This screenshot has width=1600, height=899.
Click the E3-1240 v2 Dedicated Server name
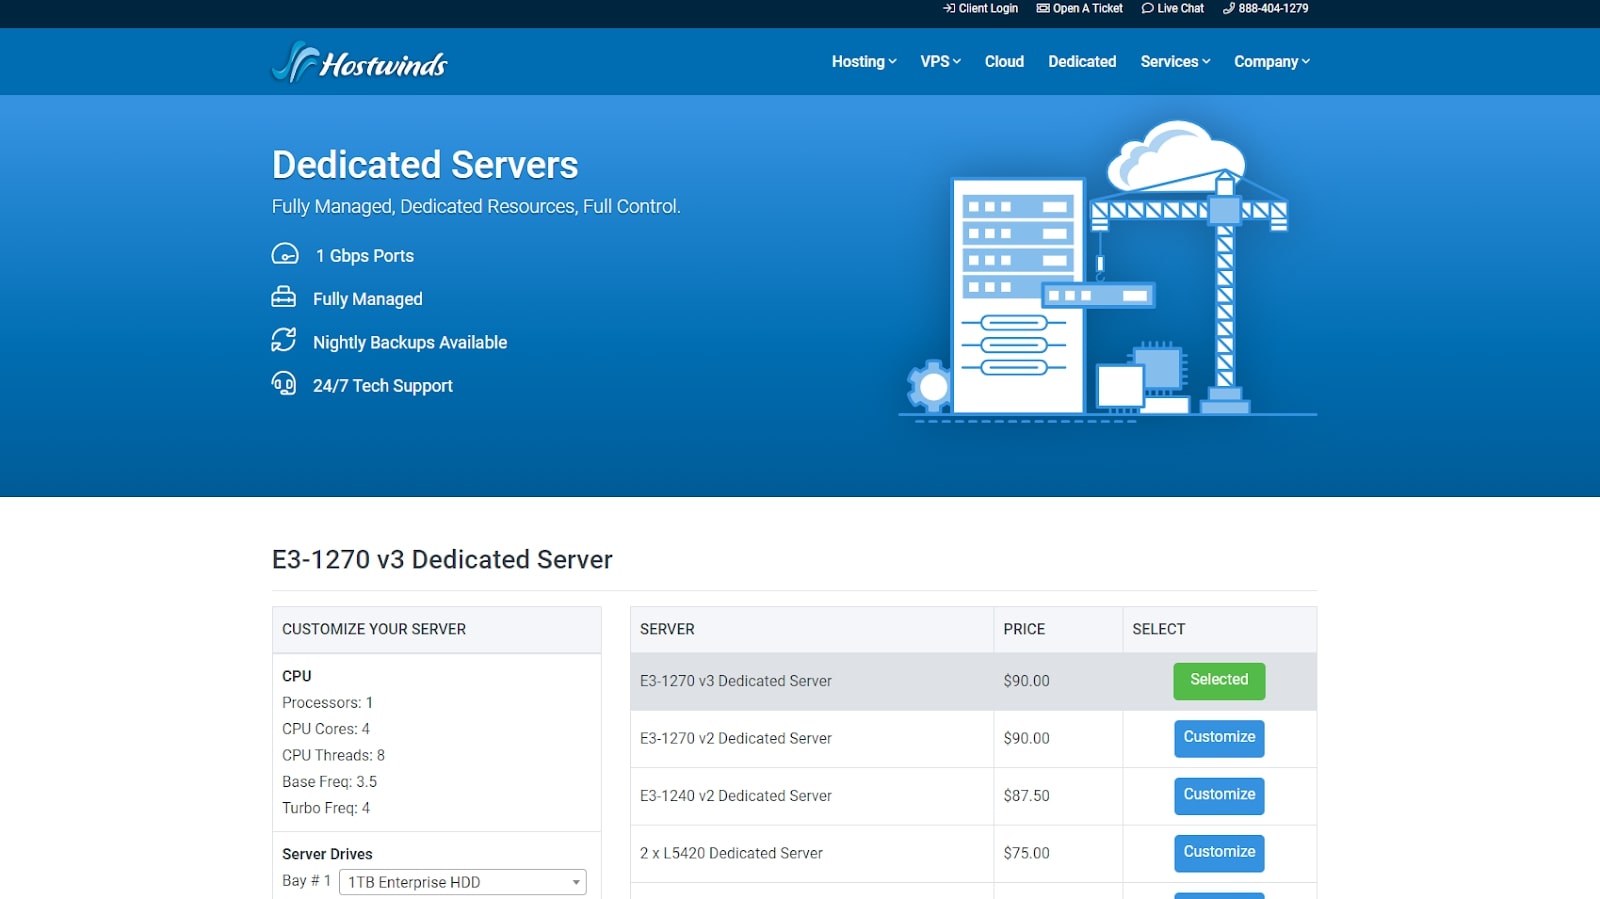[736, 796]
